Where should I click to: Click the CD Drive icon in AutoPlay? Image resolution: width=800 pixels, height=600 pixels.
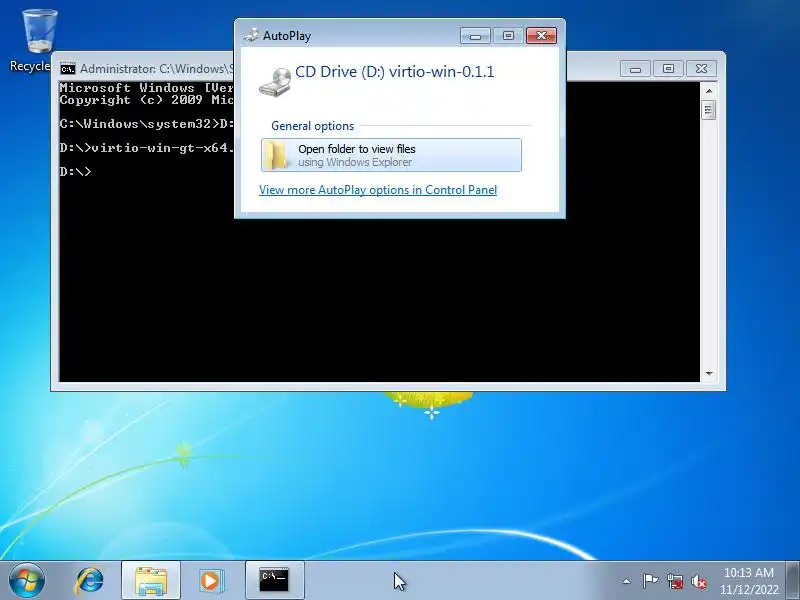coord(275,82)
